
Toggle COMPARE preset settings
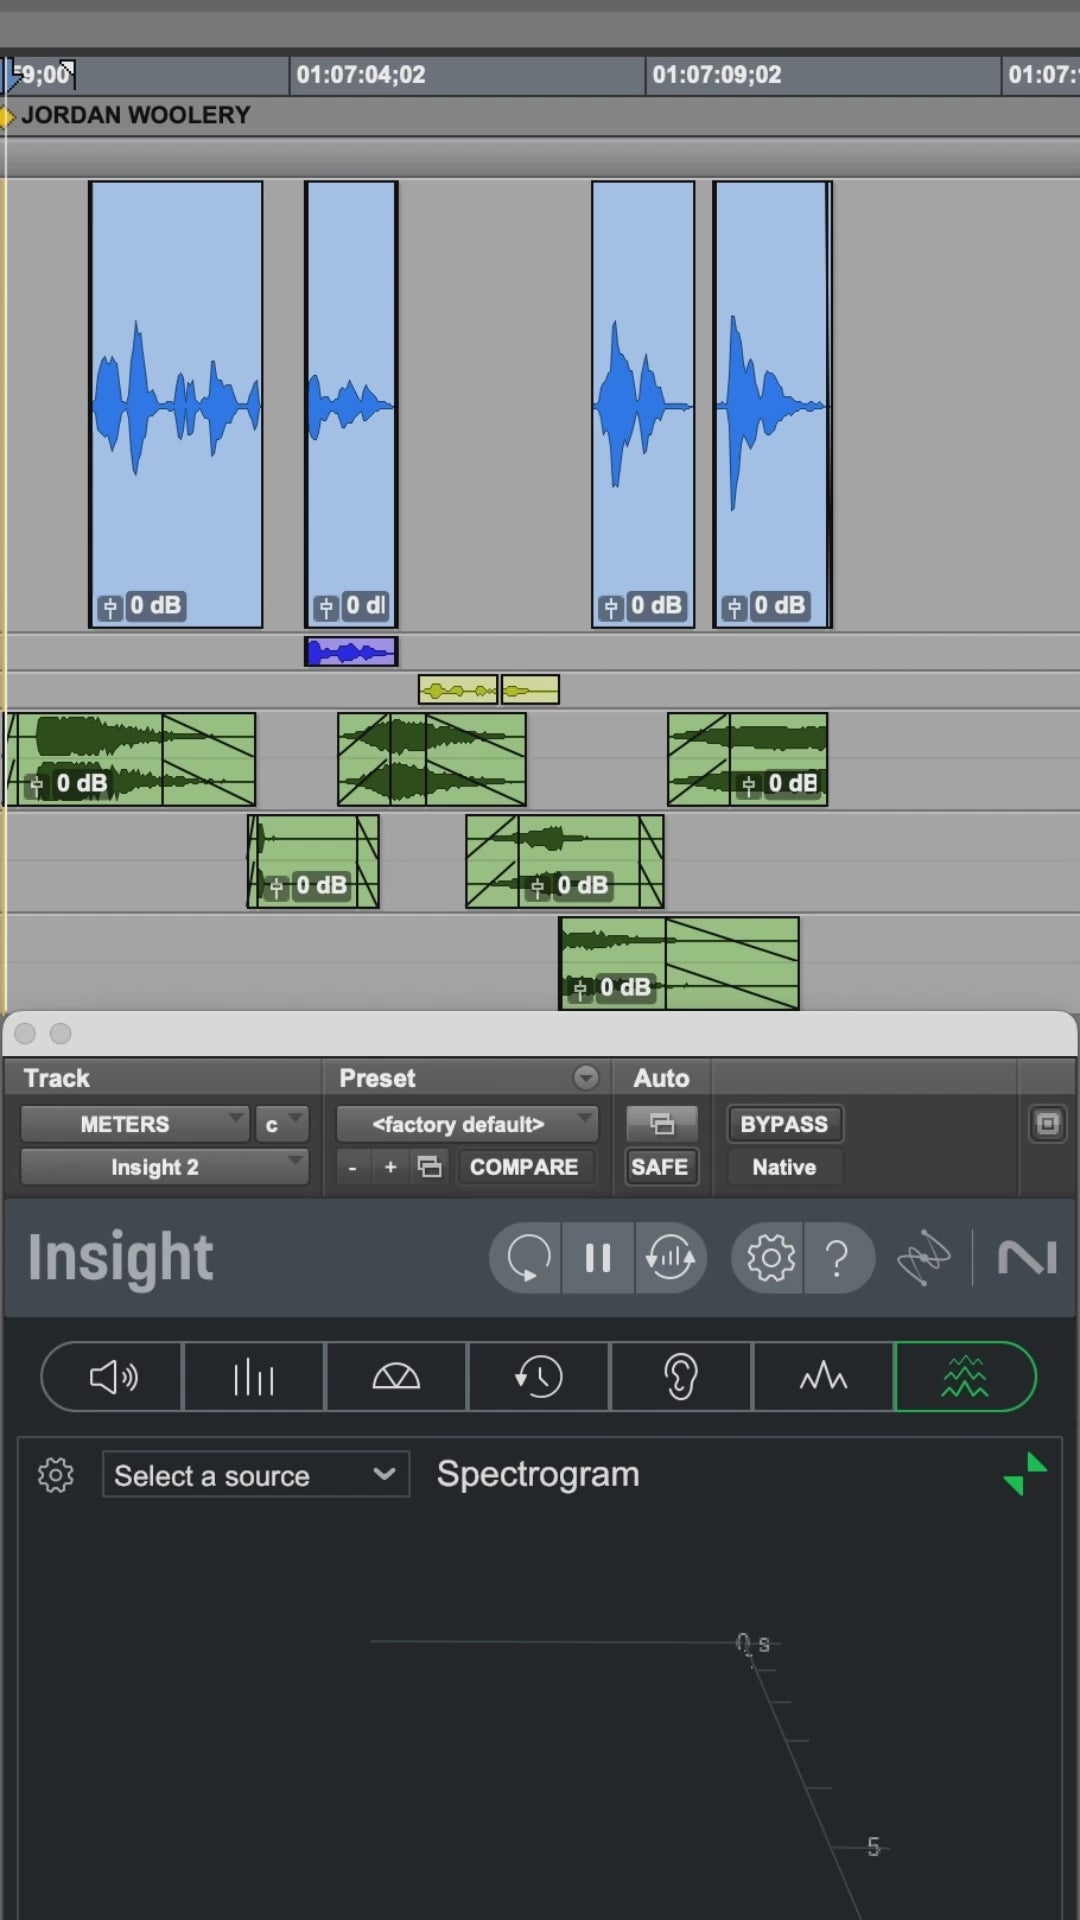[x=524, y=1167]
